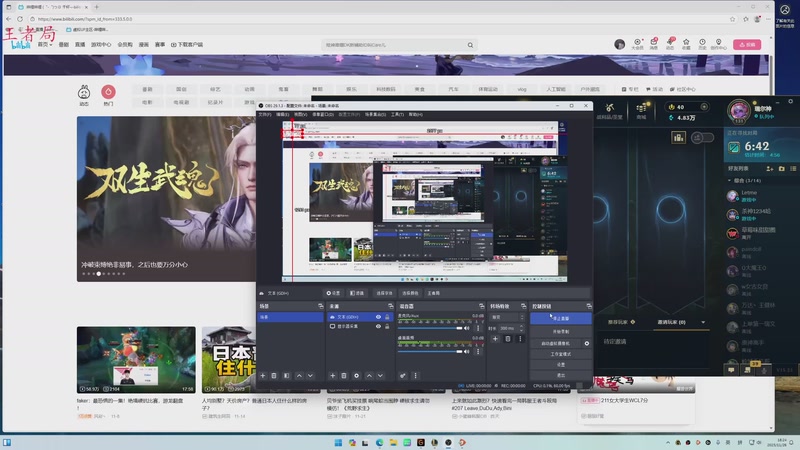Open the League client 商城 store icon
The image size is (800, 450).
click(x=642, y=108)
